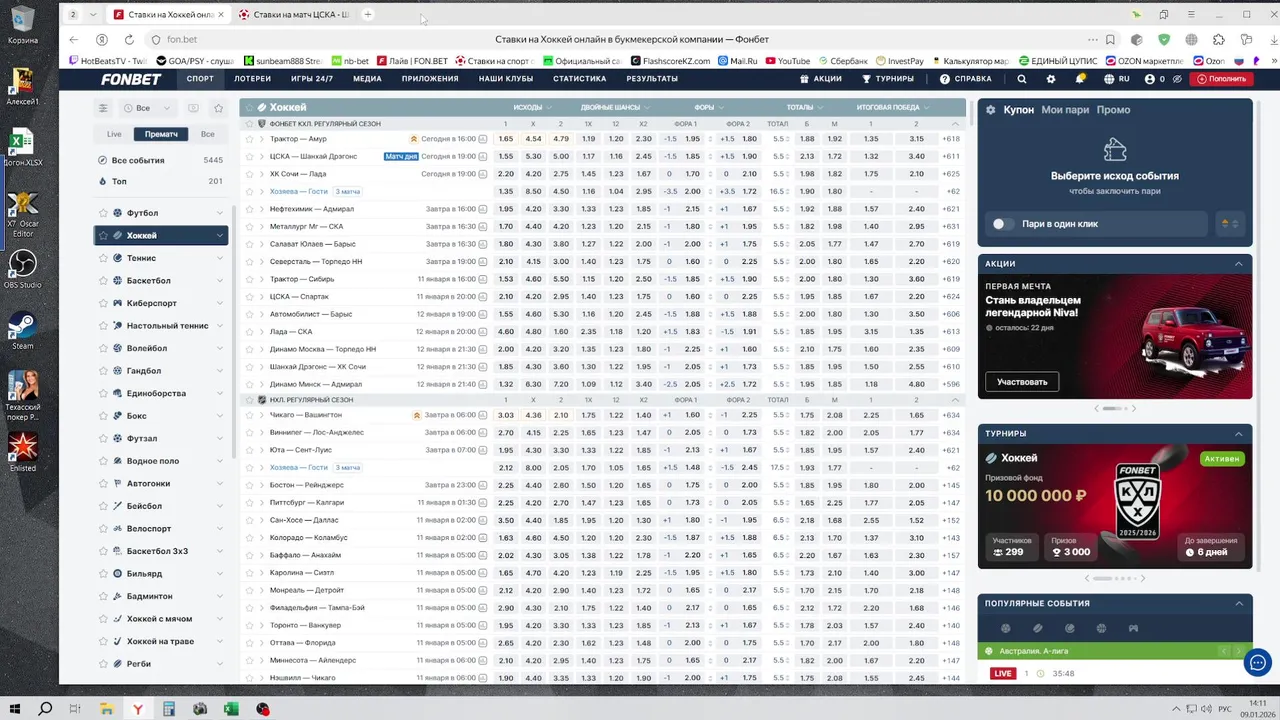Click the Участвовать button in Niva promo
1280x720 pixels.
pyautogui.click(x=1022, y=382)
